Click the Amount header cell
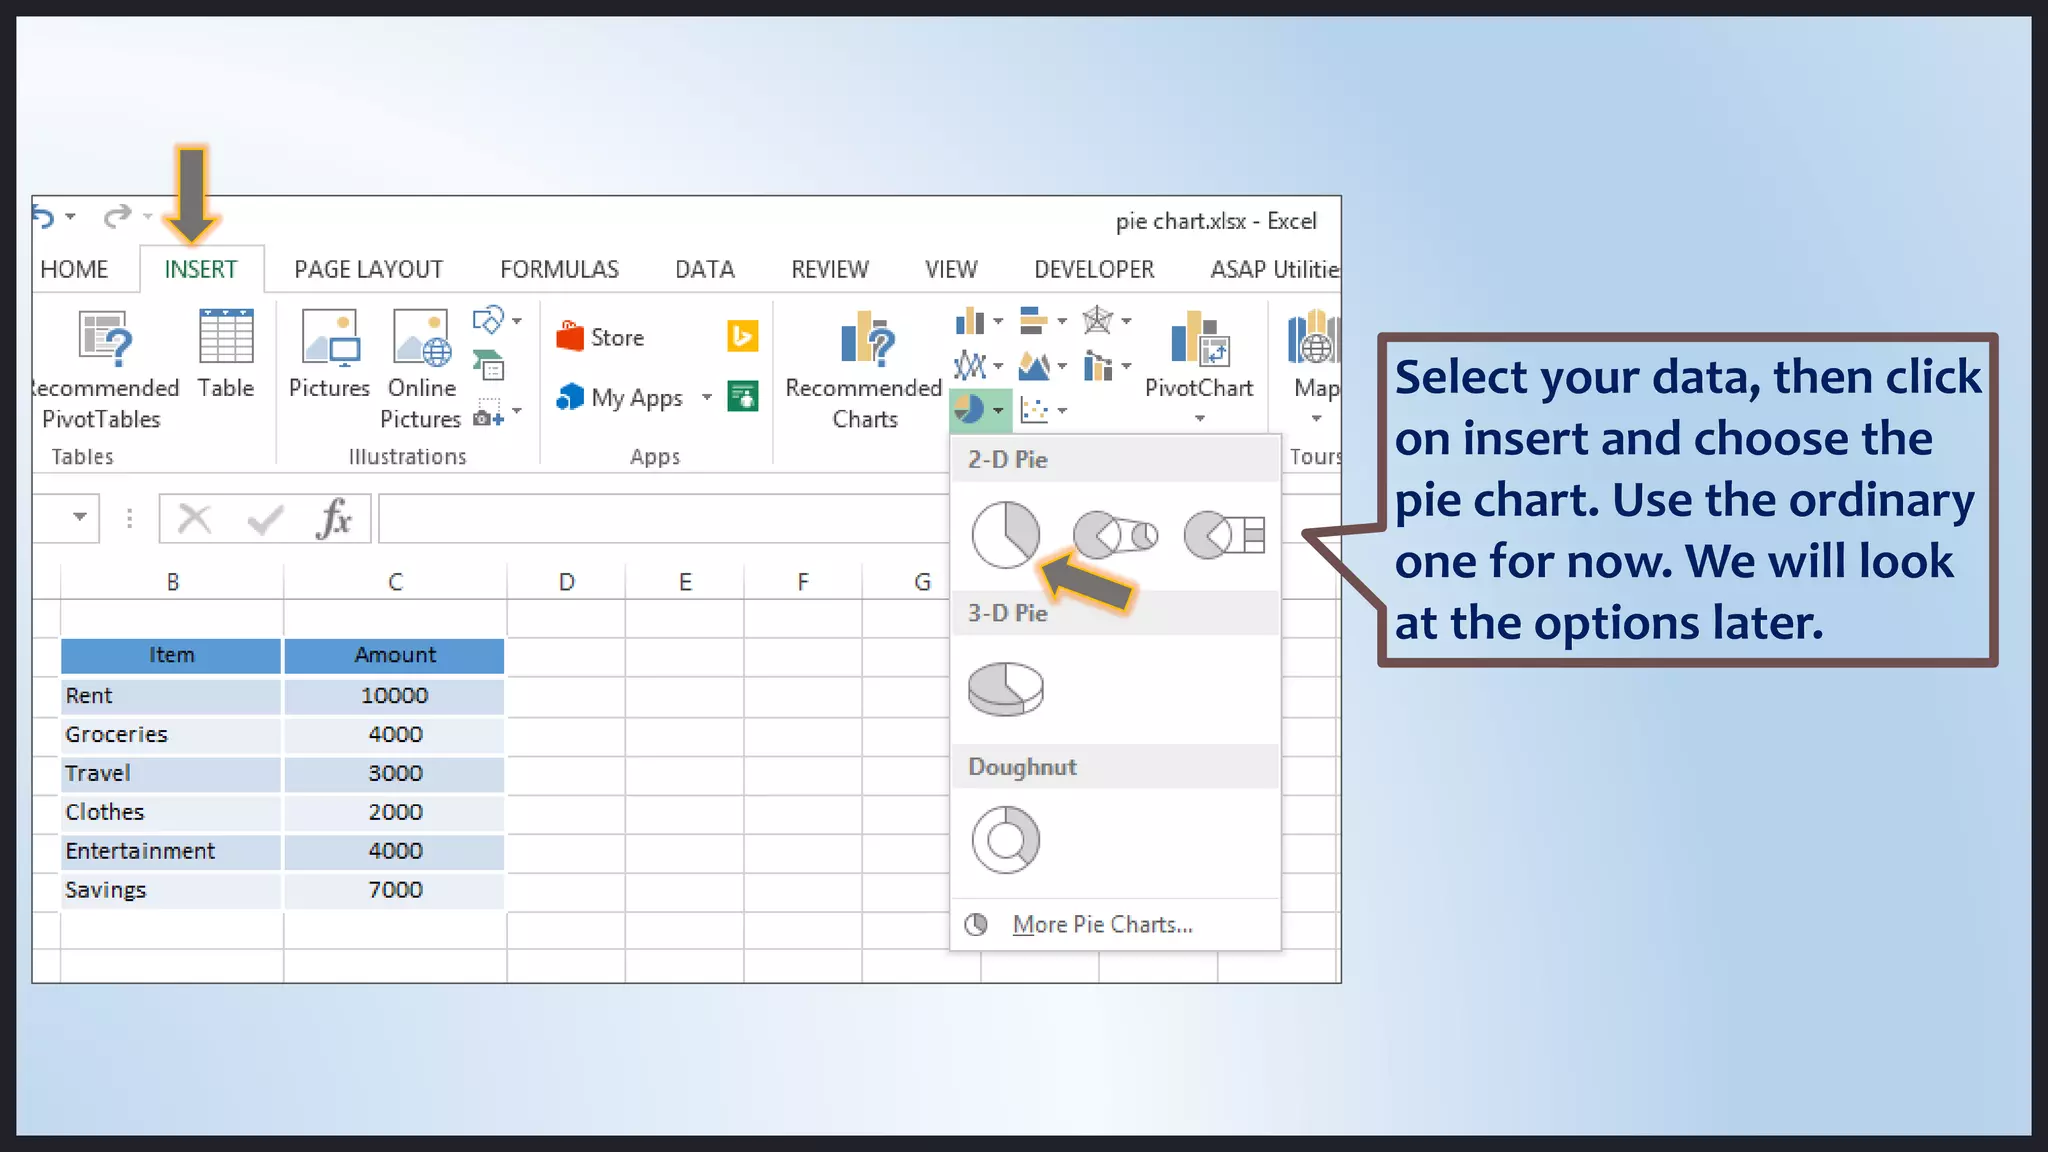The height and width of the screenshot is (1152, 2048). click(395, 655)
